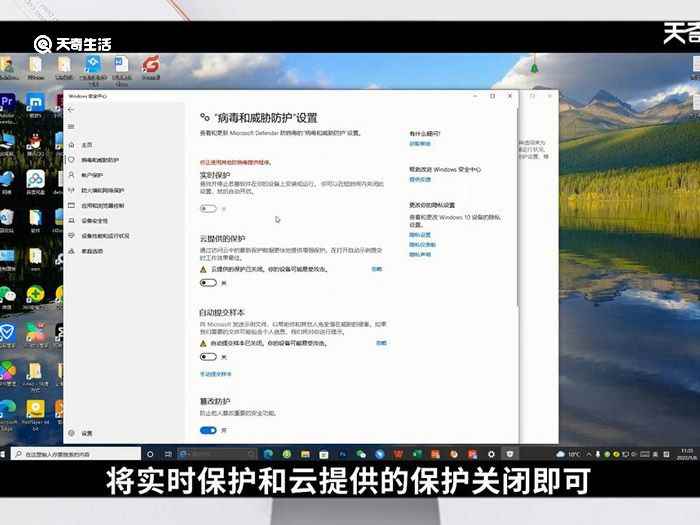
Task: Dismiss (忽略) the automatic sample submission warning
Action: [x=381, y=343]
